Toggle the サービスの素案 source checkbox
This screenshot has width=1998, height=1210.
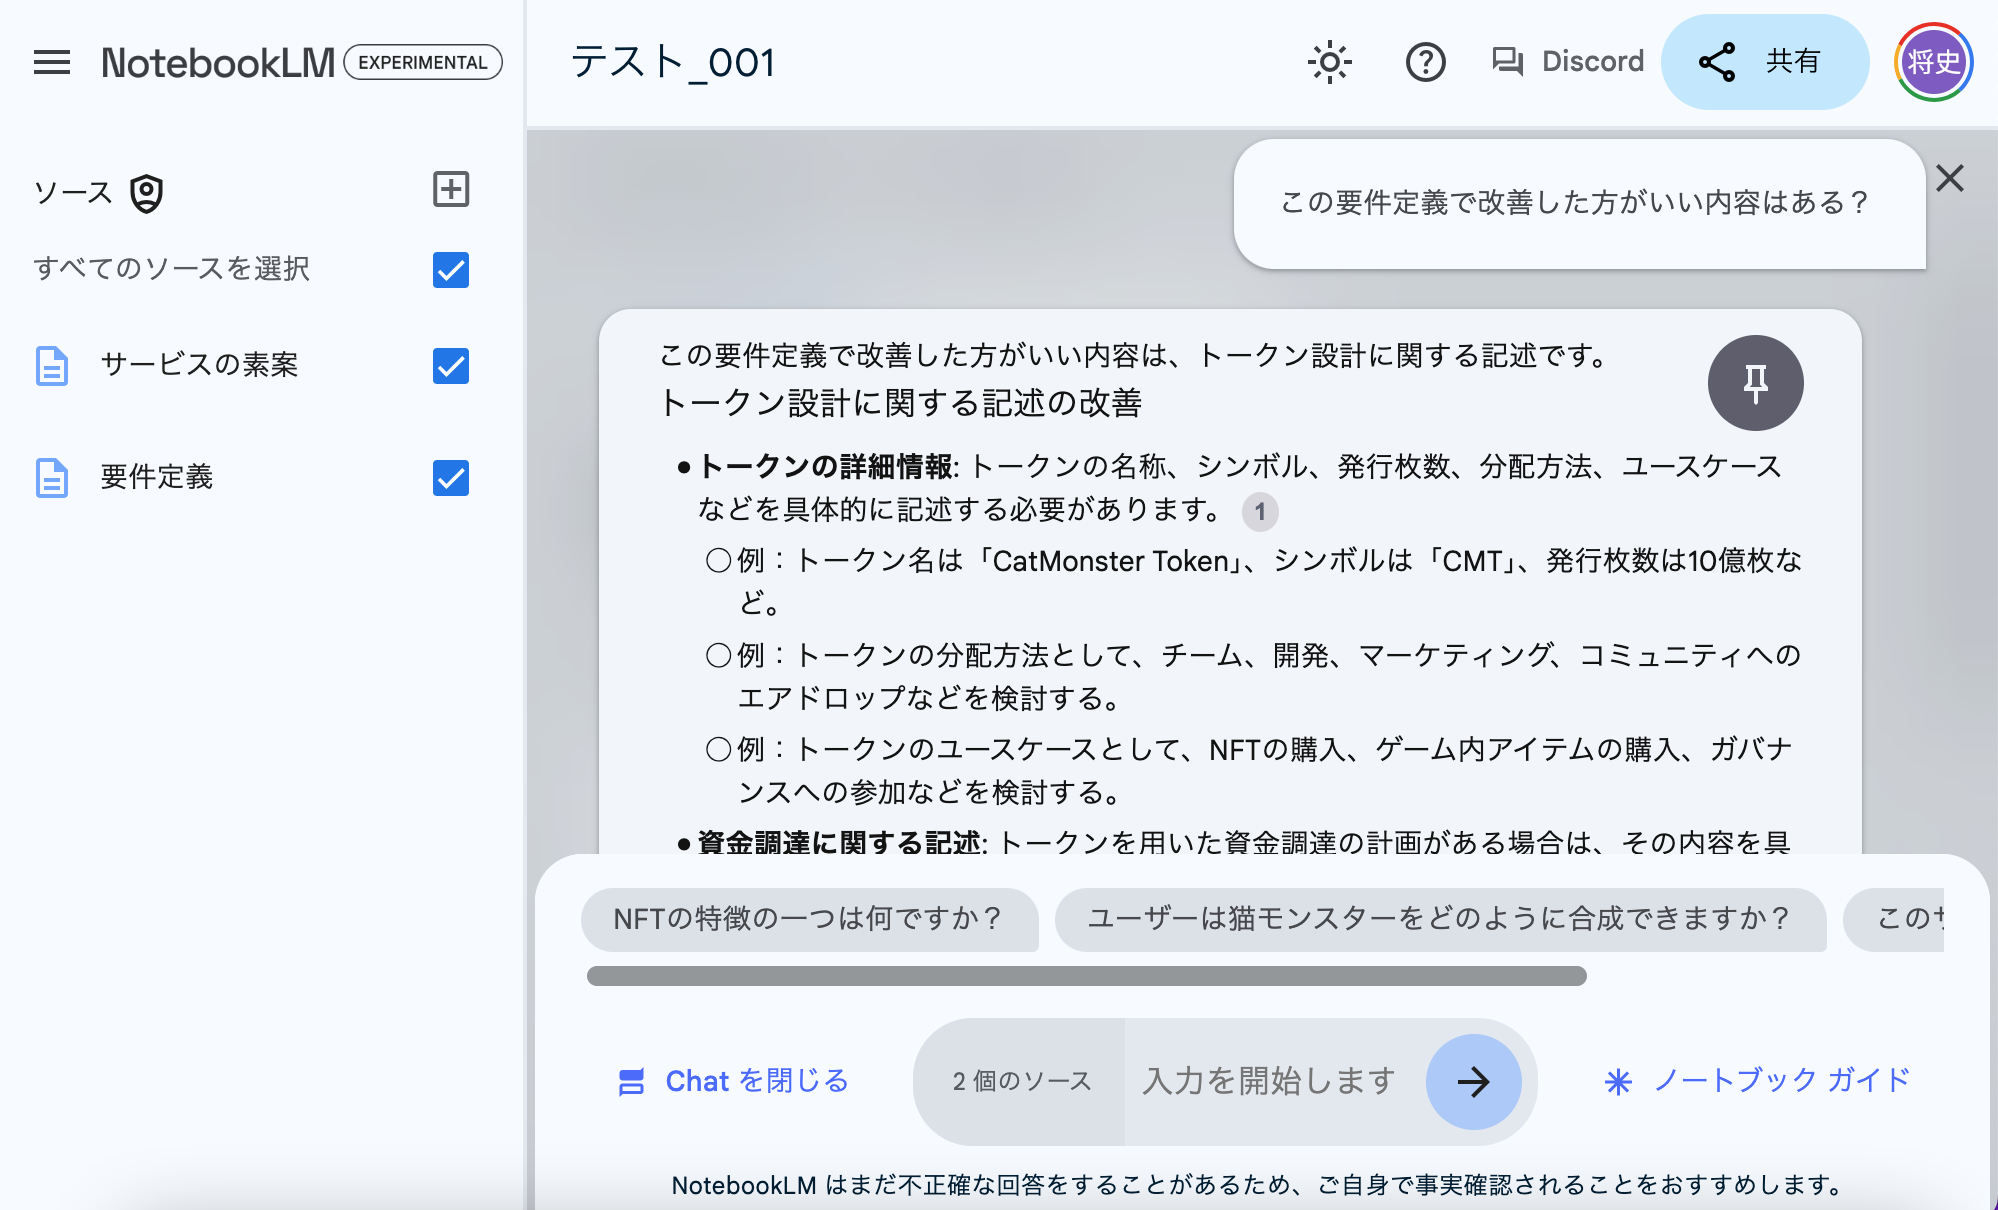(451, 366)
